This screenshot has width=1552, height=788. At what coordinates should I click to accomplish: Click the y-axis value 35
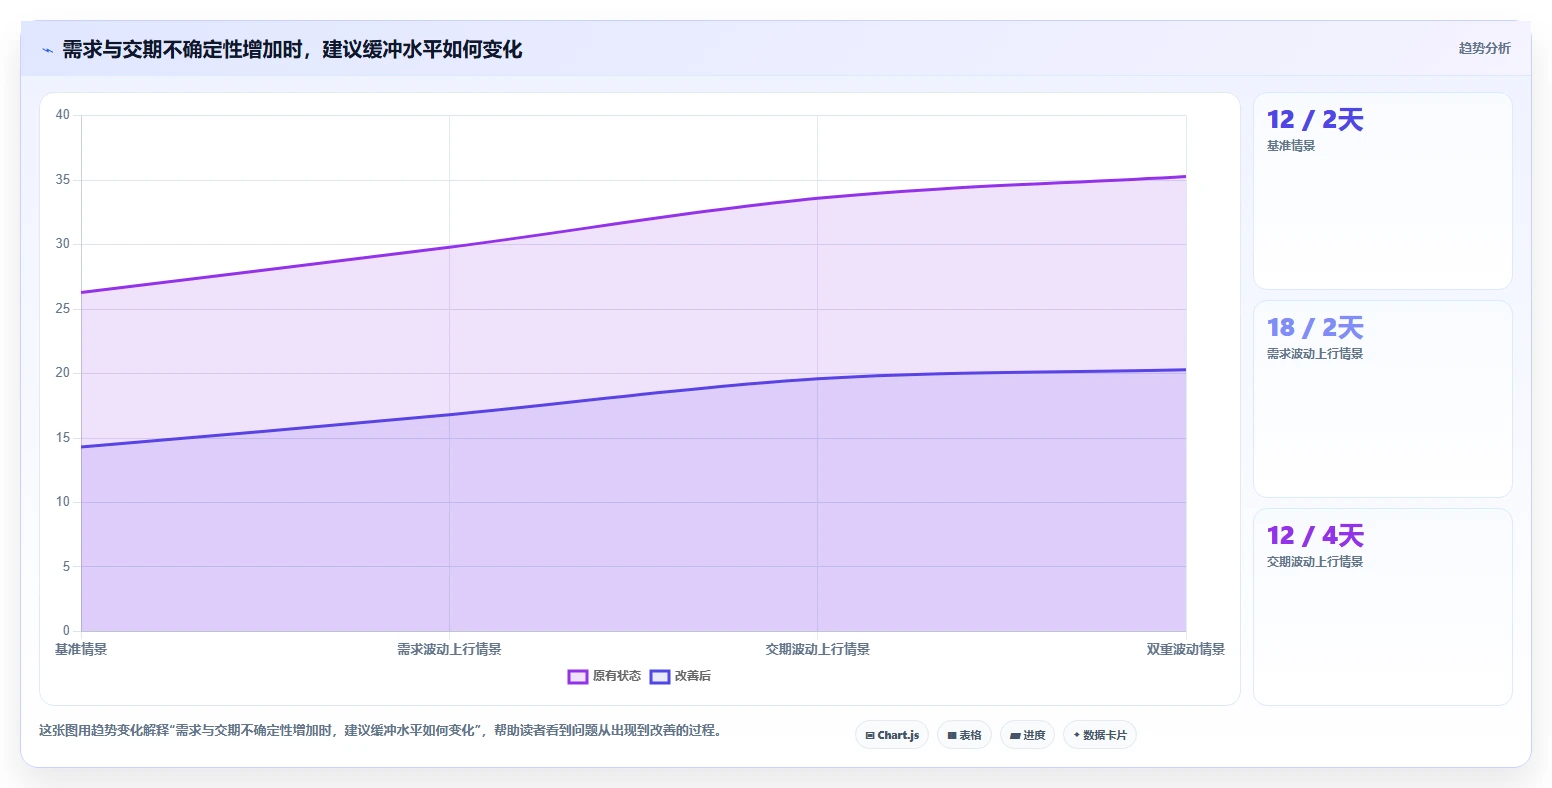tap(63, 180)
